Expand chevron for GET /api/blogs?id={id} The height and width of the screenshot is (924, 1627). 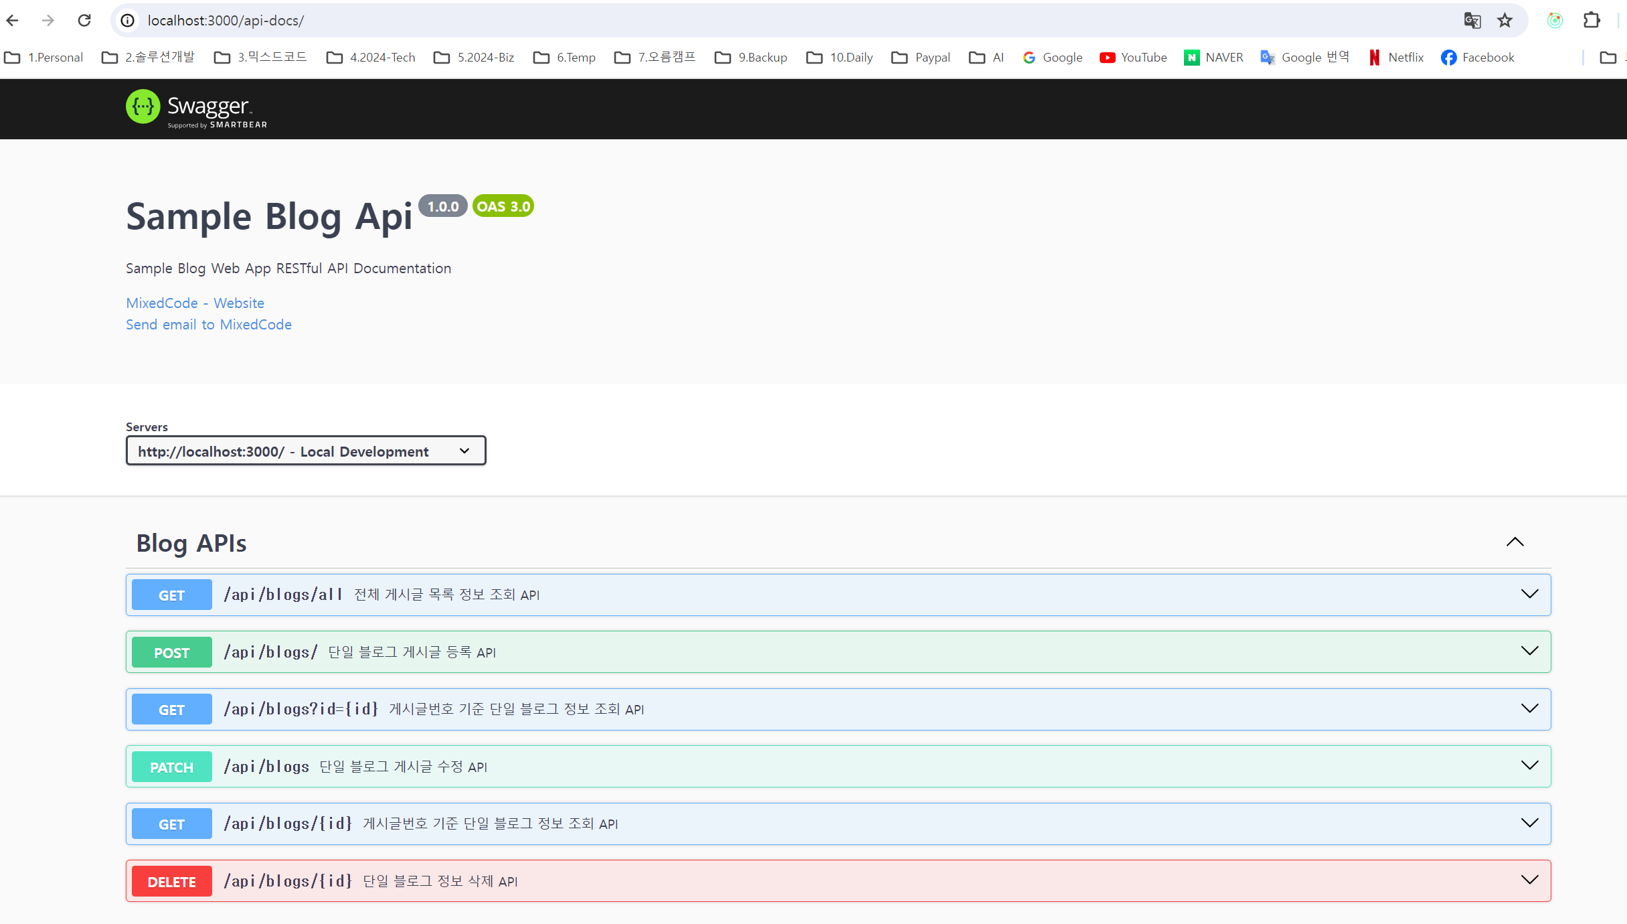[x=1529, y=709]
